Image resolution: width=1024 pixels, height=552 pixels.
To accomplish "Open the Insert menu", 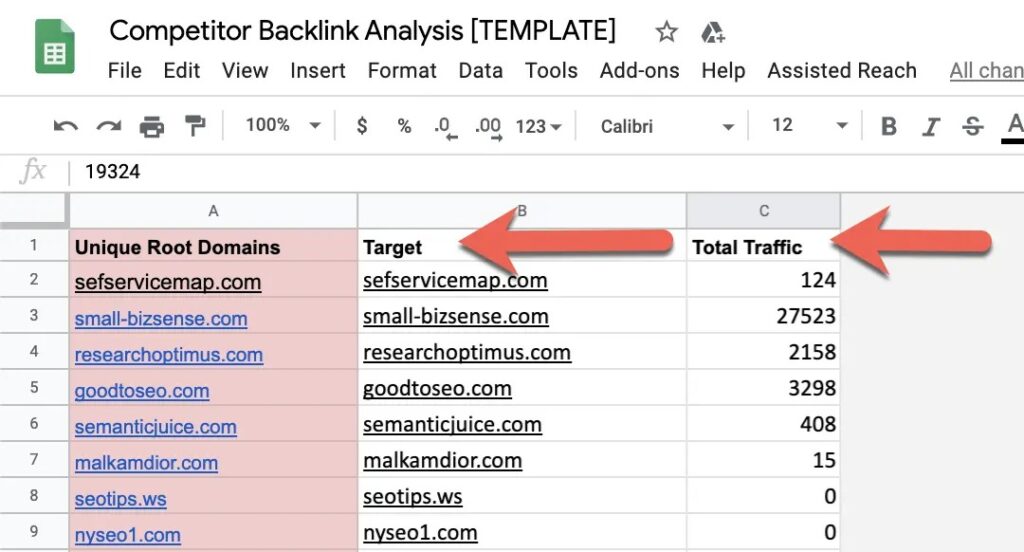I will coord(318,71).
